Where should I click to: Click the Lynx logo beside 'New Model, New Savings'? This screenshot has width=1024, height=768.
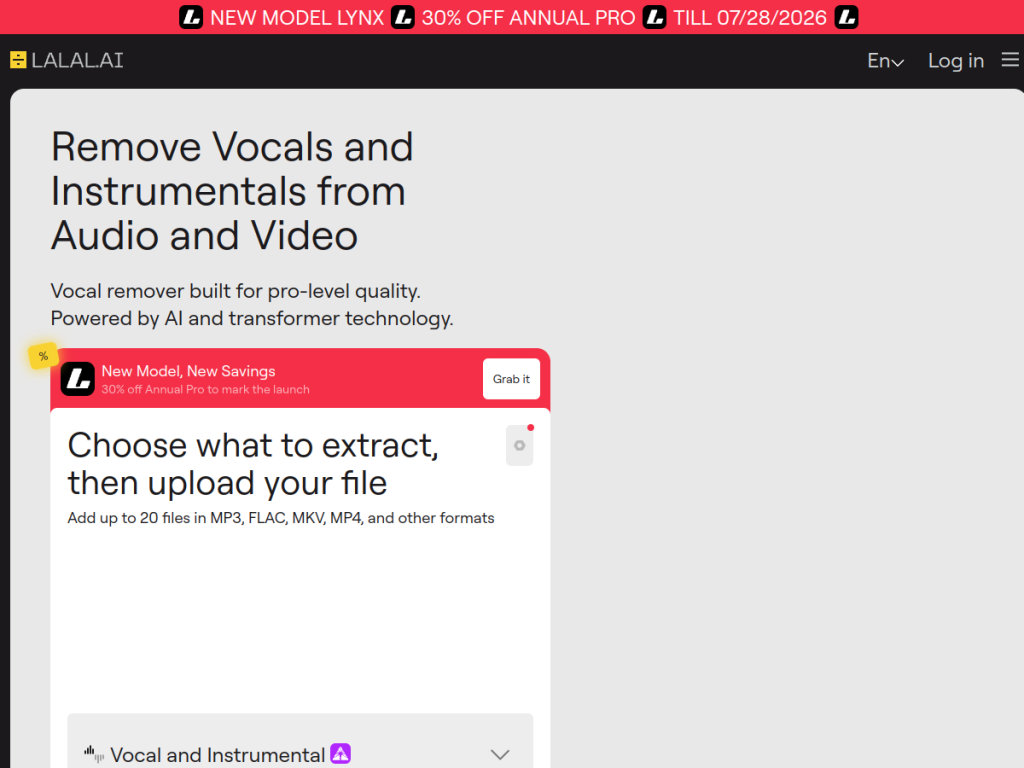(78, 379)
